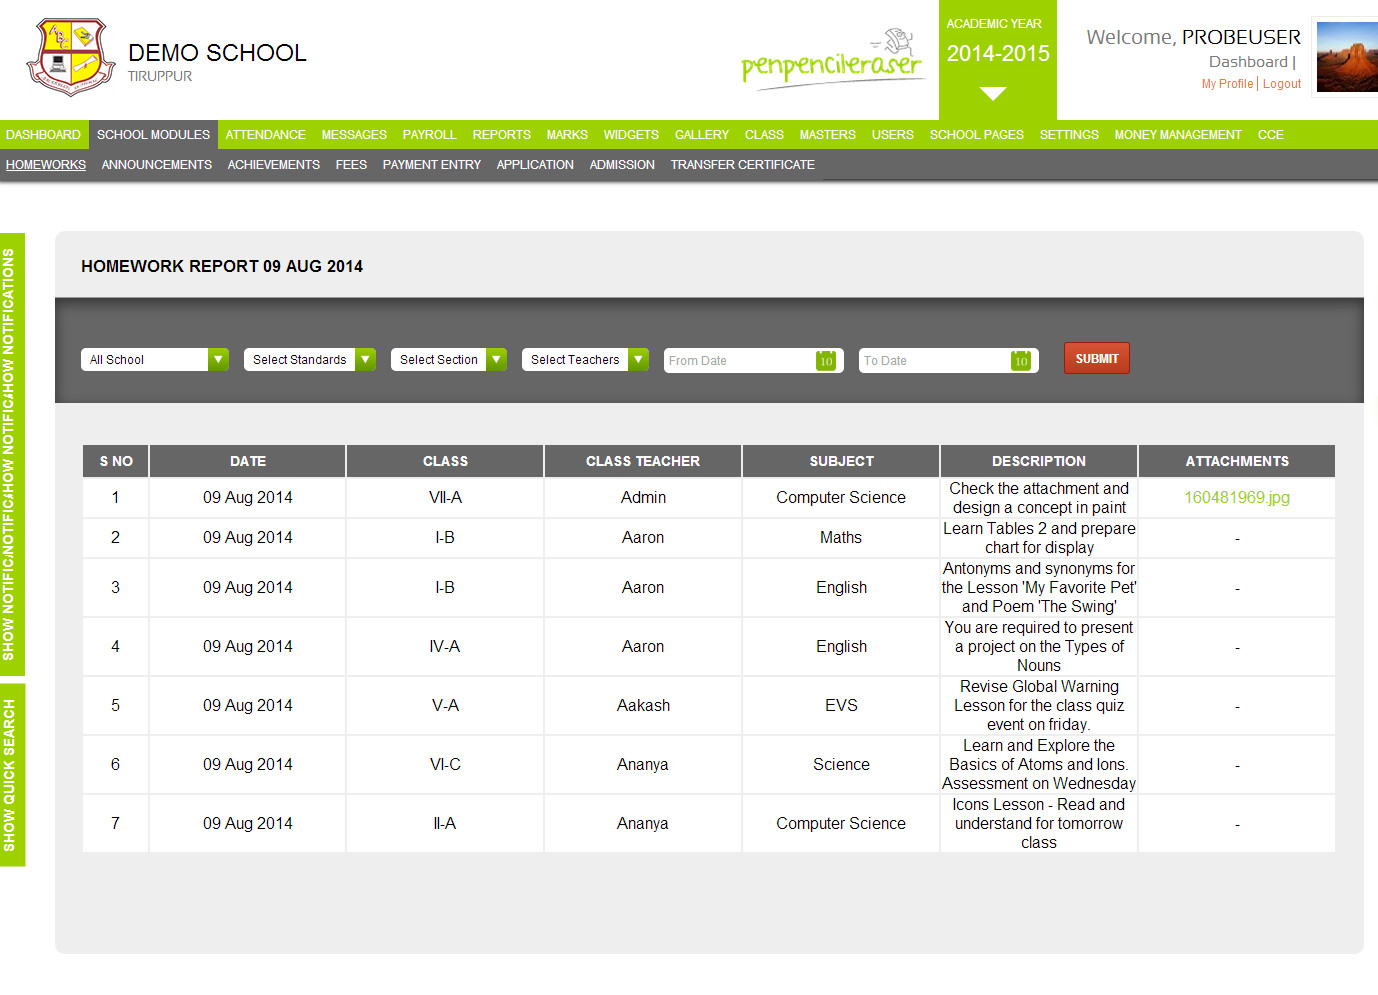This screenshot has width=1378, height=995.
Task: Click the Logout link
Action: point(1282,84)
